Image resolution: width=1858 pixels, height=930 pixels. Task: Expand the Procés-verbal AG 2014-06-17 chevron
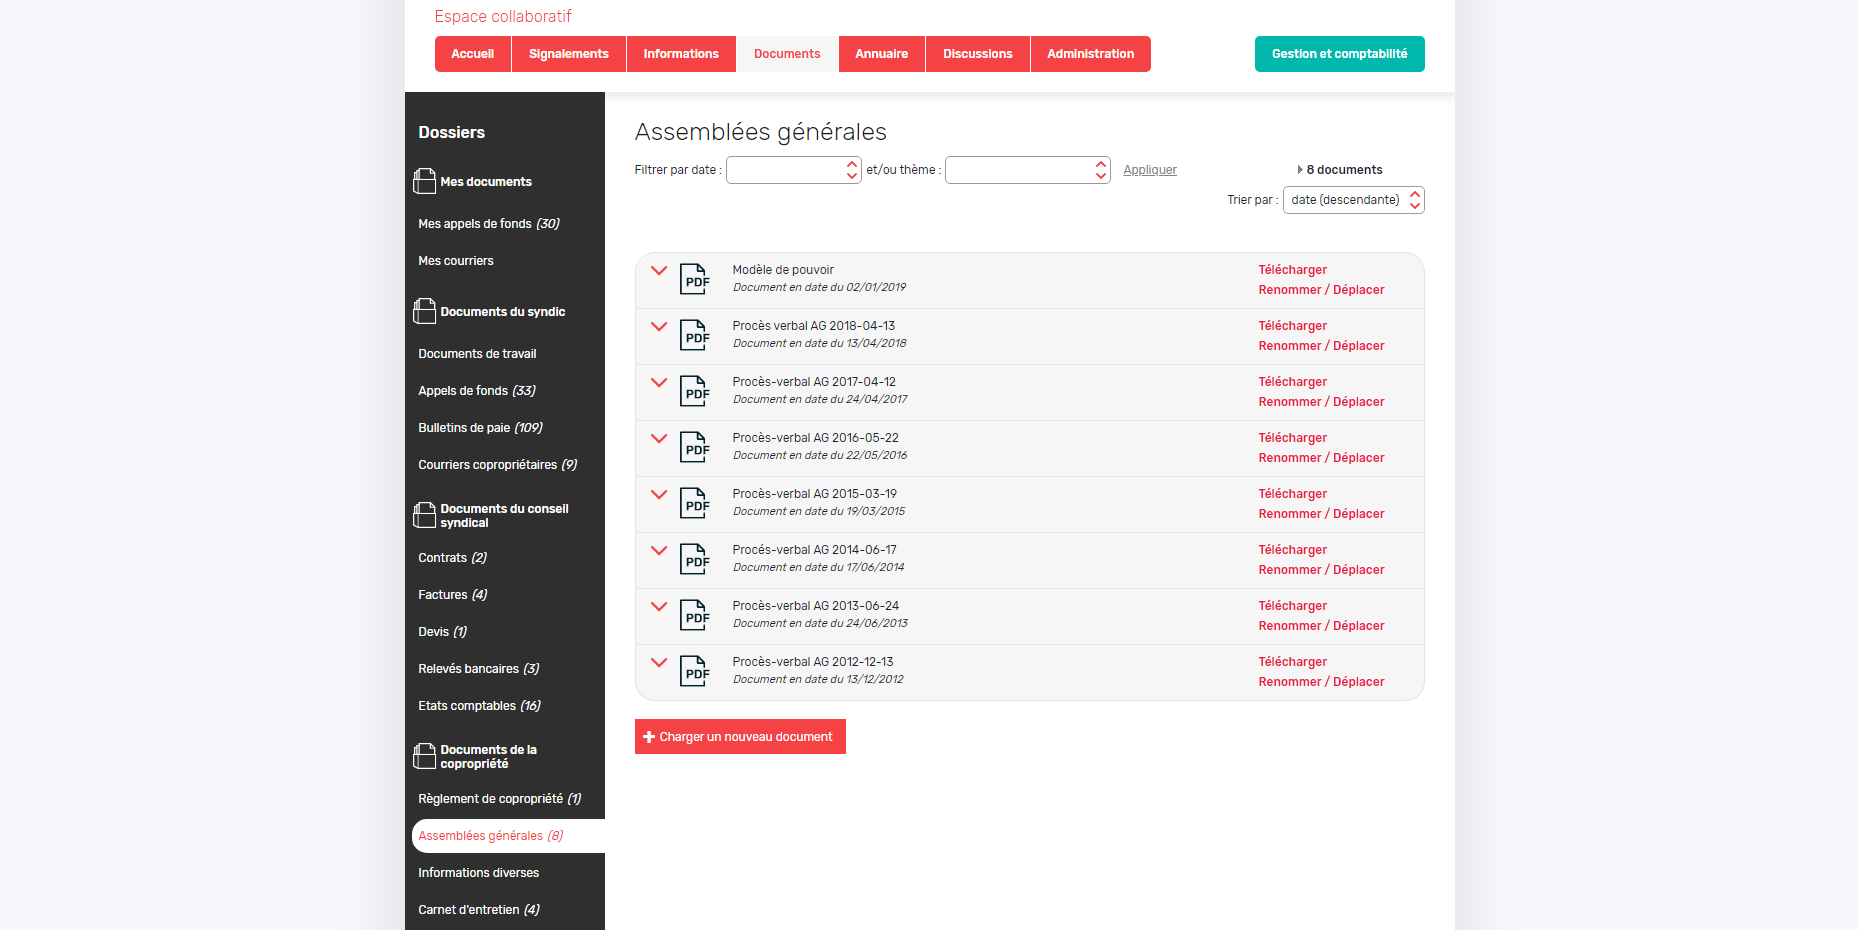pyautogui.click(x=659, y=550)
